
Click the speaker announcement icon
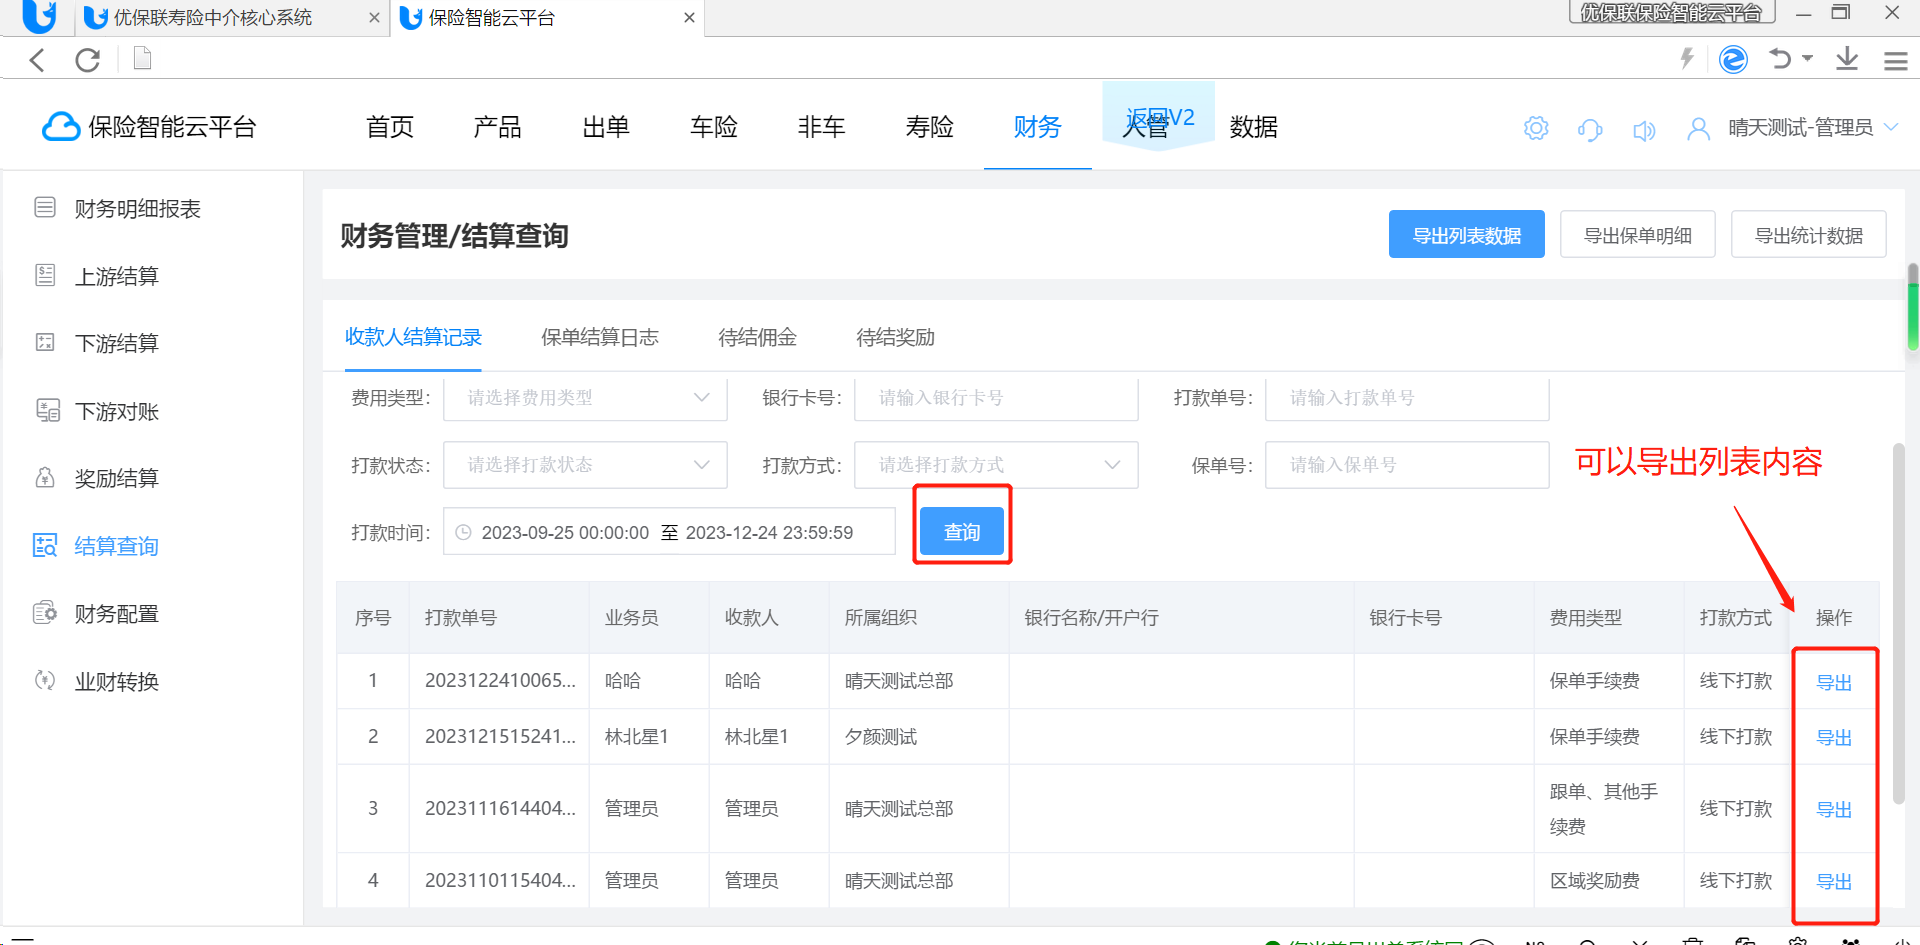click(x=1644, y=130)
